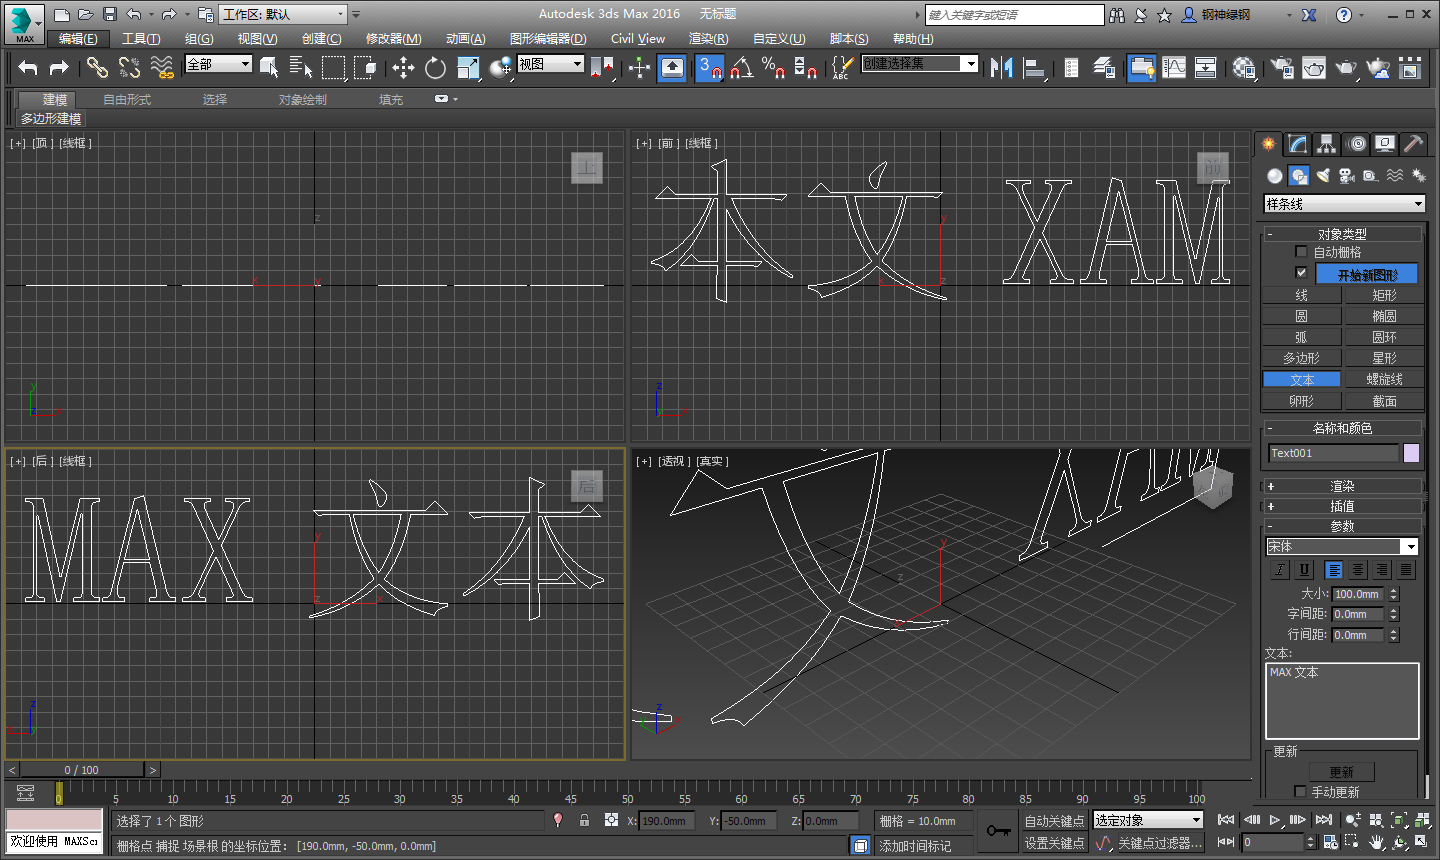The height and width of the screenshot is (860, 1440).
Task: Open the Modify panel
Action: coord(1296,143)
